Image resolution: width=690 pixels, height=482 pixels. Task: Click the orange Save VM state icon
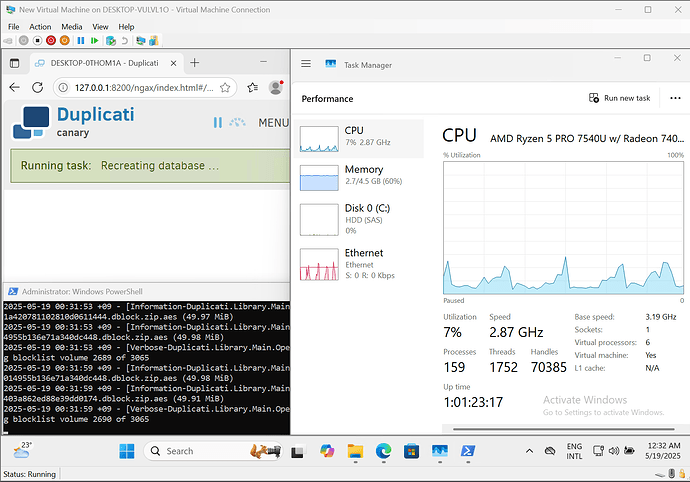pyautogui.click(x=65, y=40)
